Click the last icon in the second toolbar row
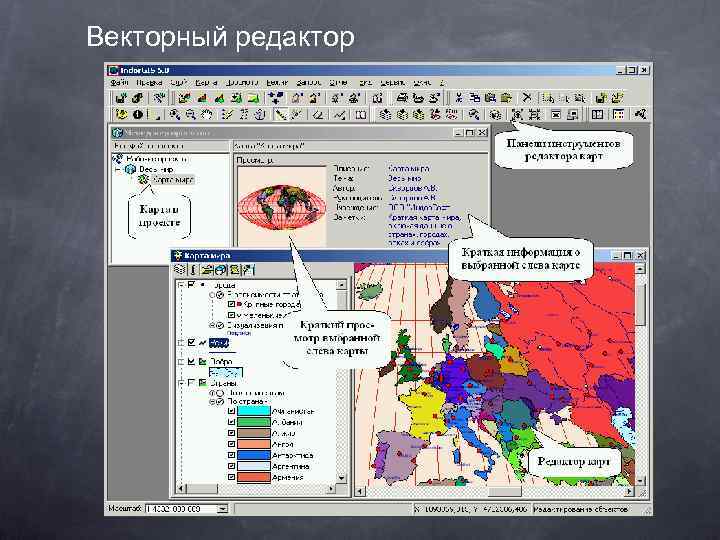The width and height of the screenshot is (720, 540). pyautogui.click(x=640, y=114)
